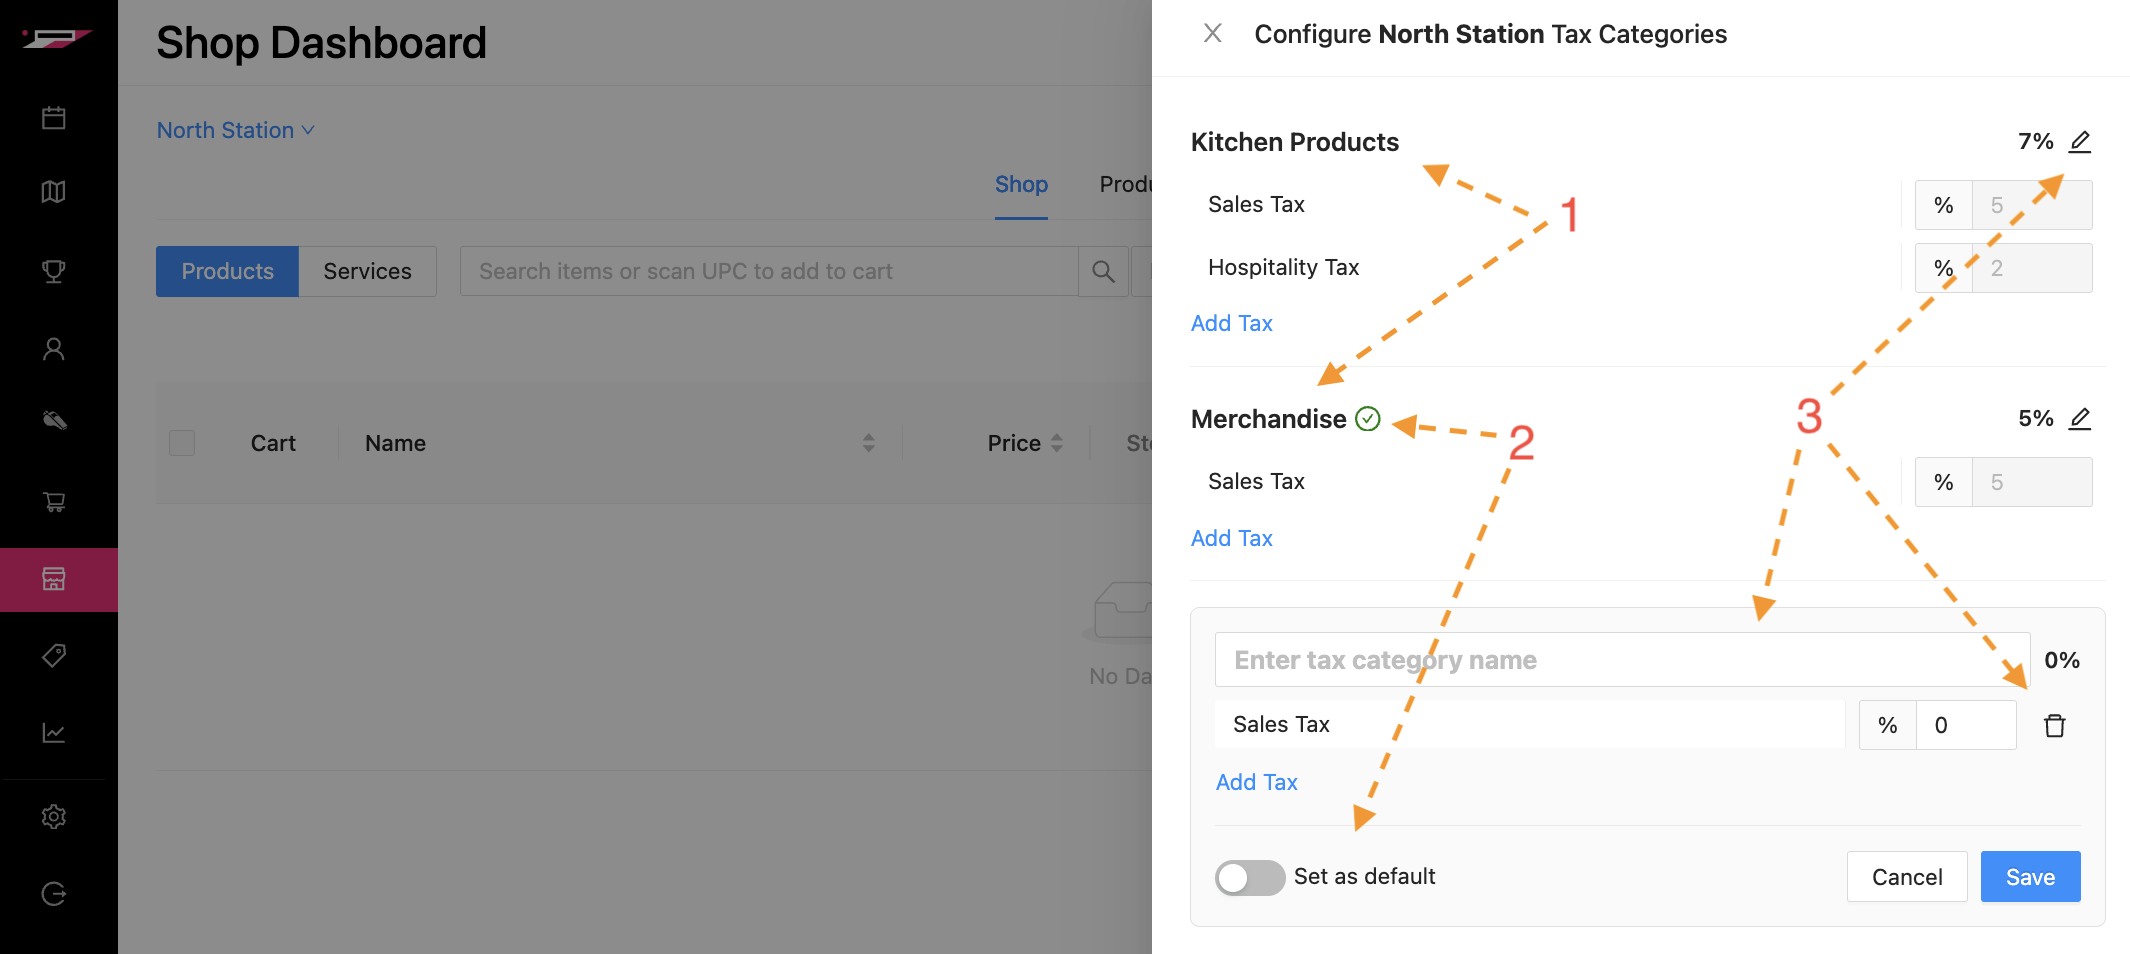
Task: Expand the North Station location dropdown
Action: click(x=235, y=131)
